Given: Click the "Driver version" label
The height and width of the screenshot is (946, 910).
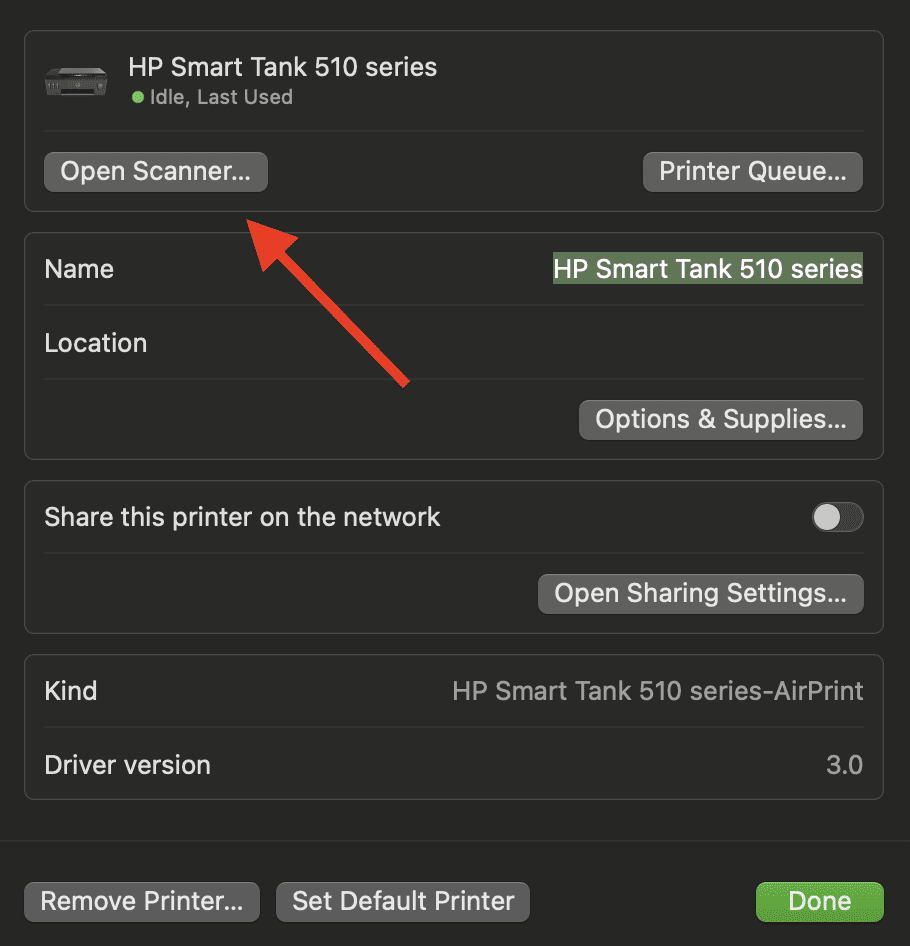Looking at the screenshot, I should [128, 765].
